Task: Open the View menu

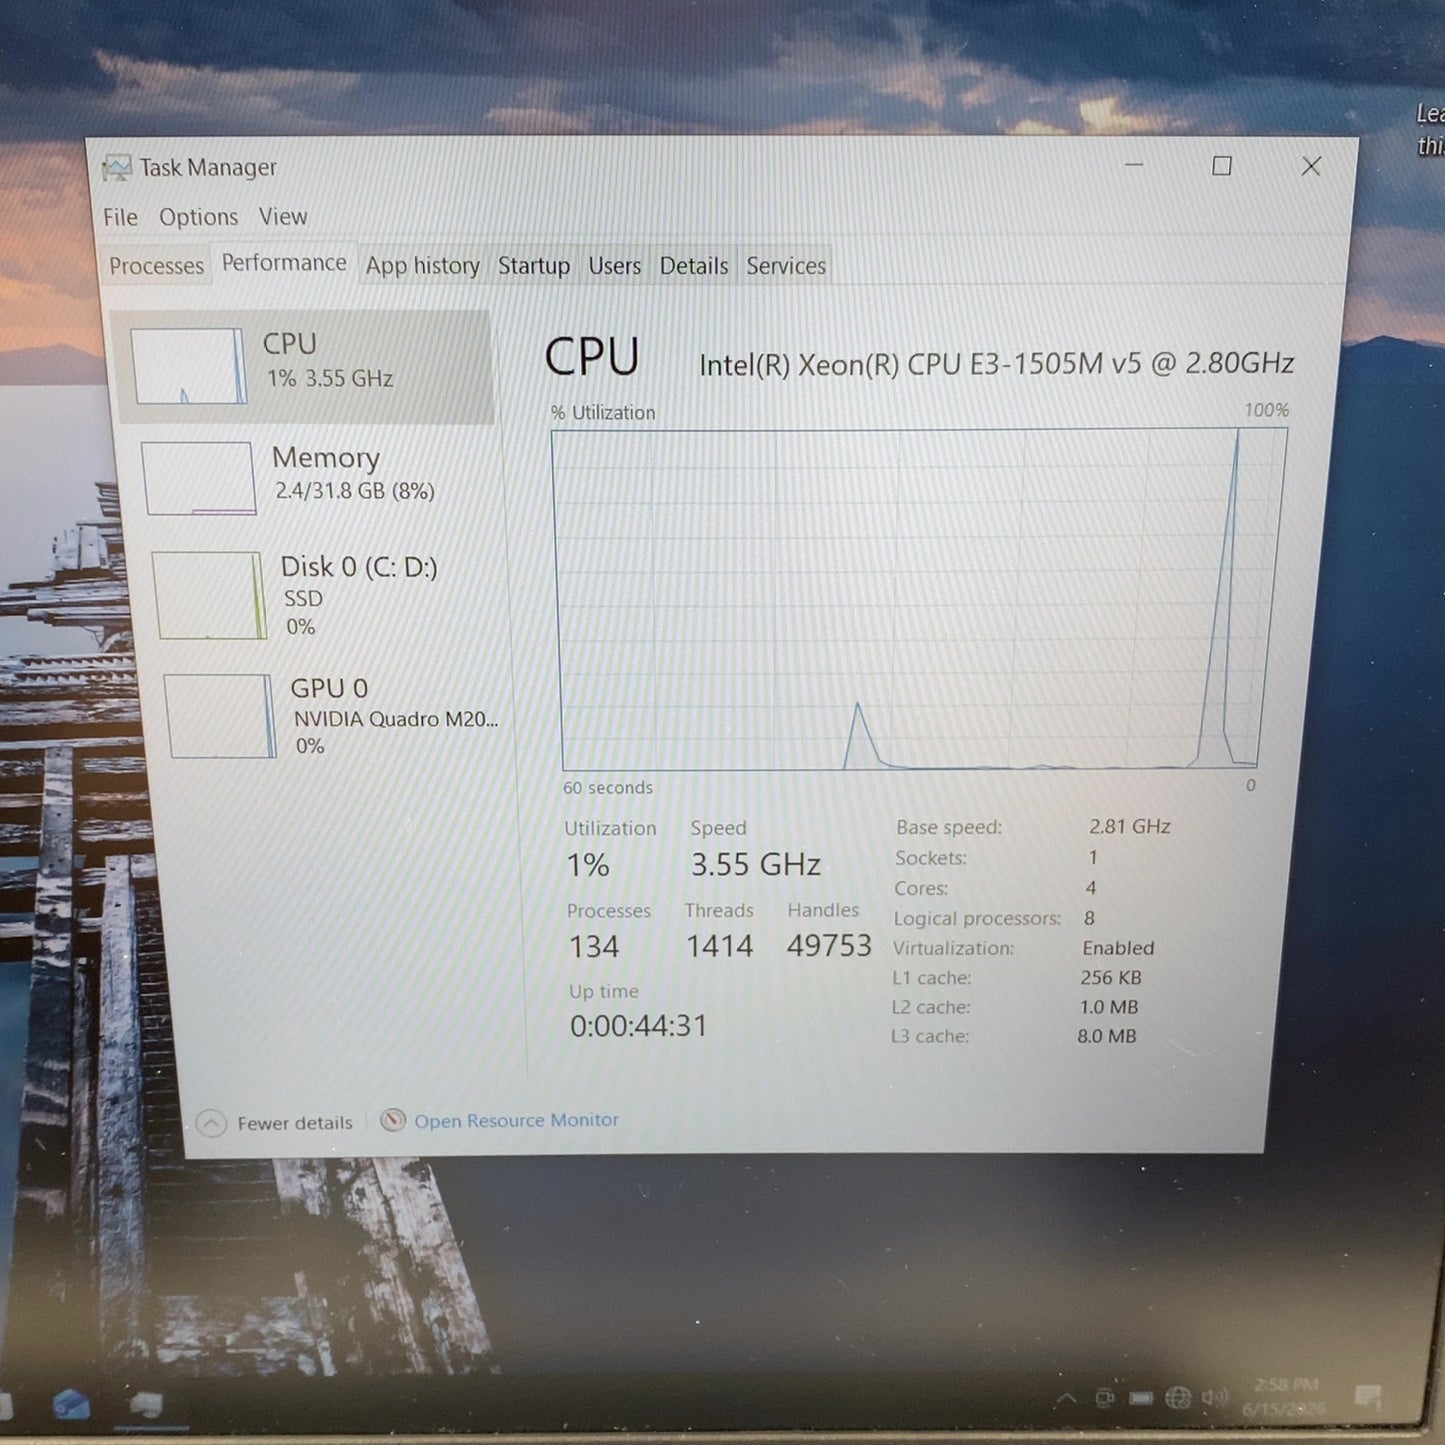Action: 283,216
